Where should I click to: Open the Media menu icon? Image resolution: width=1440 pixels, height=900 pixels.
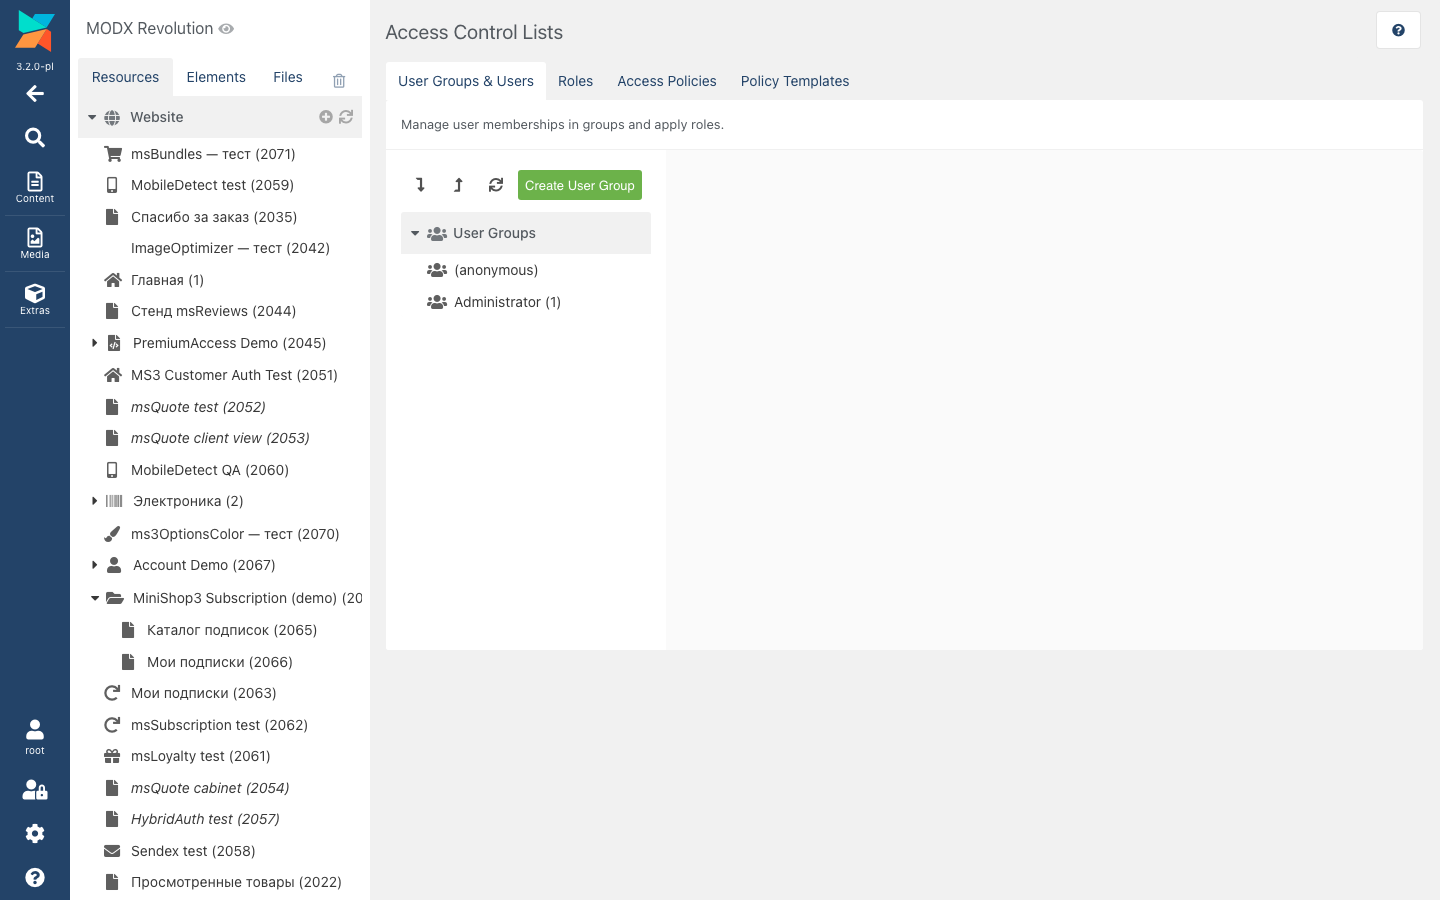coord(35,243)
